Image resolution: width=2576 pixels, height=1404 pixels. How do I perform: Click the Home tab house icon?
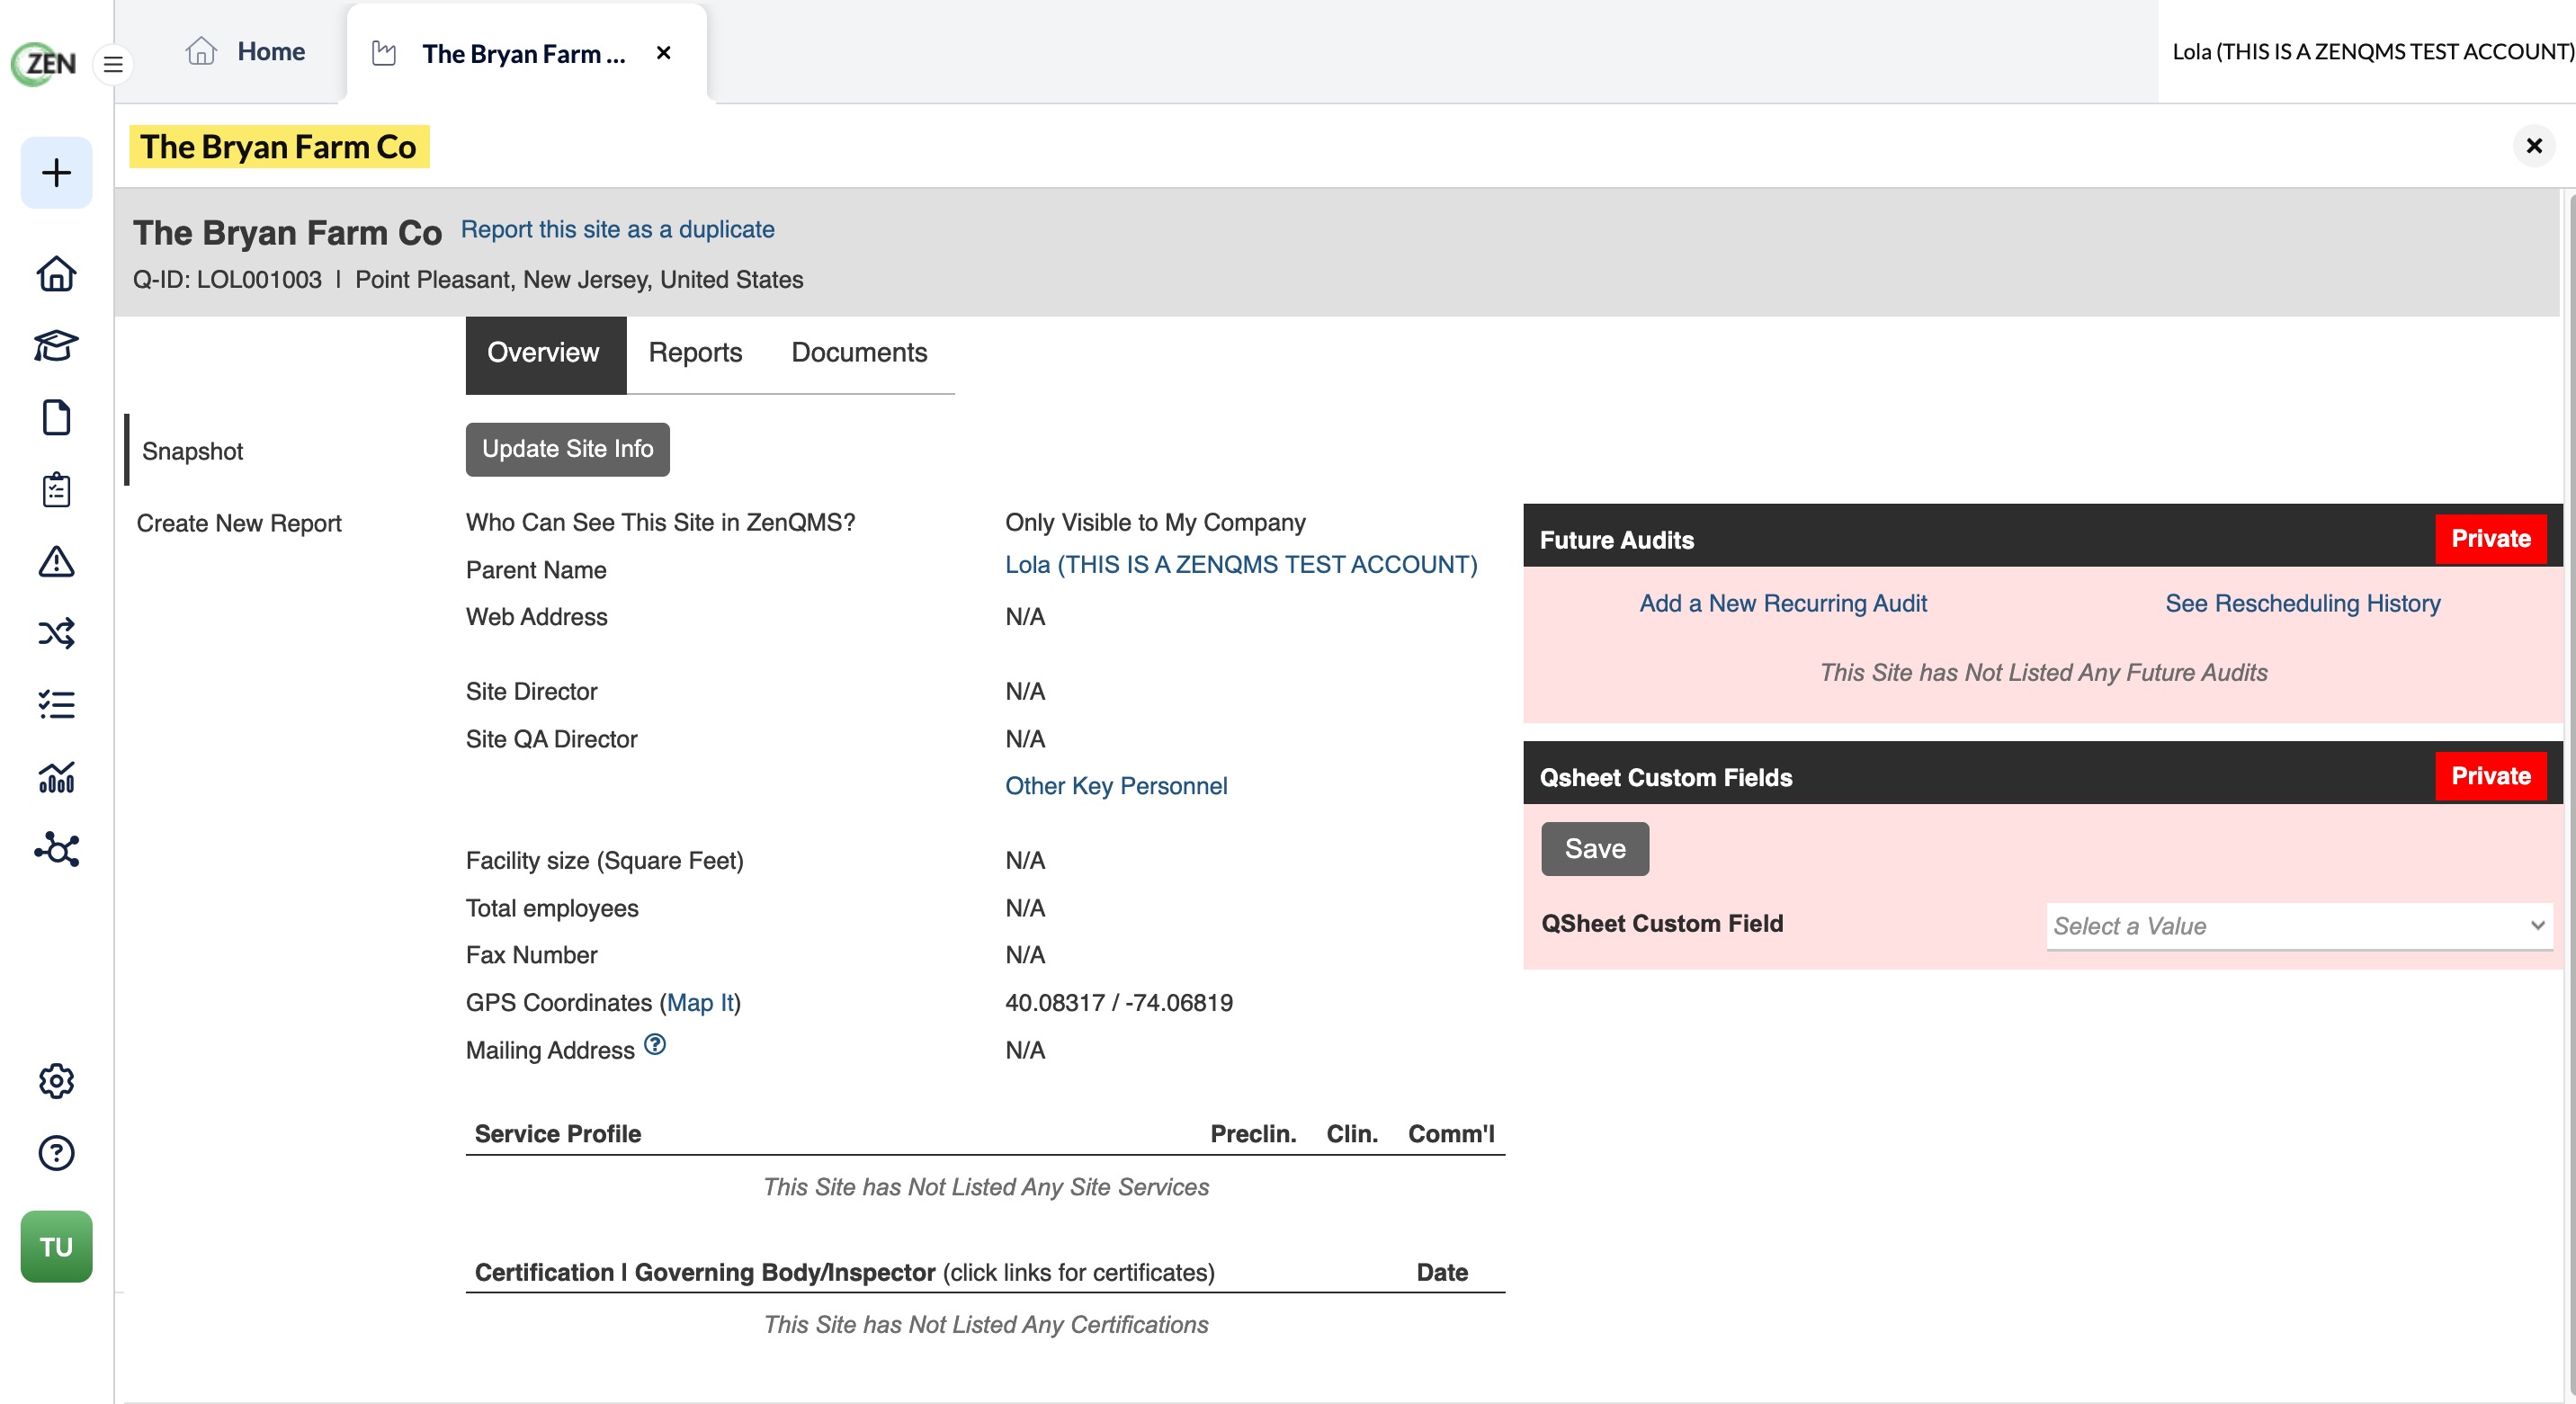point(201,51)
